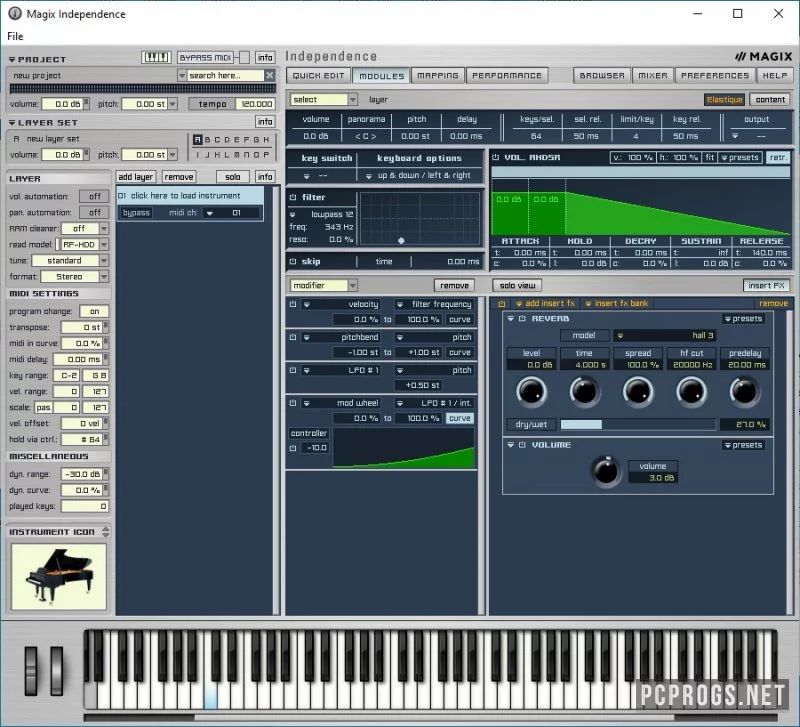800x727 pixels.
Task: Toggle Volume effect power button
Action: coord(522,445)
